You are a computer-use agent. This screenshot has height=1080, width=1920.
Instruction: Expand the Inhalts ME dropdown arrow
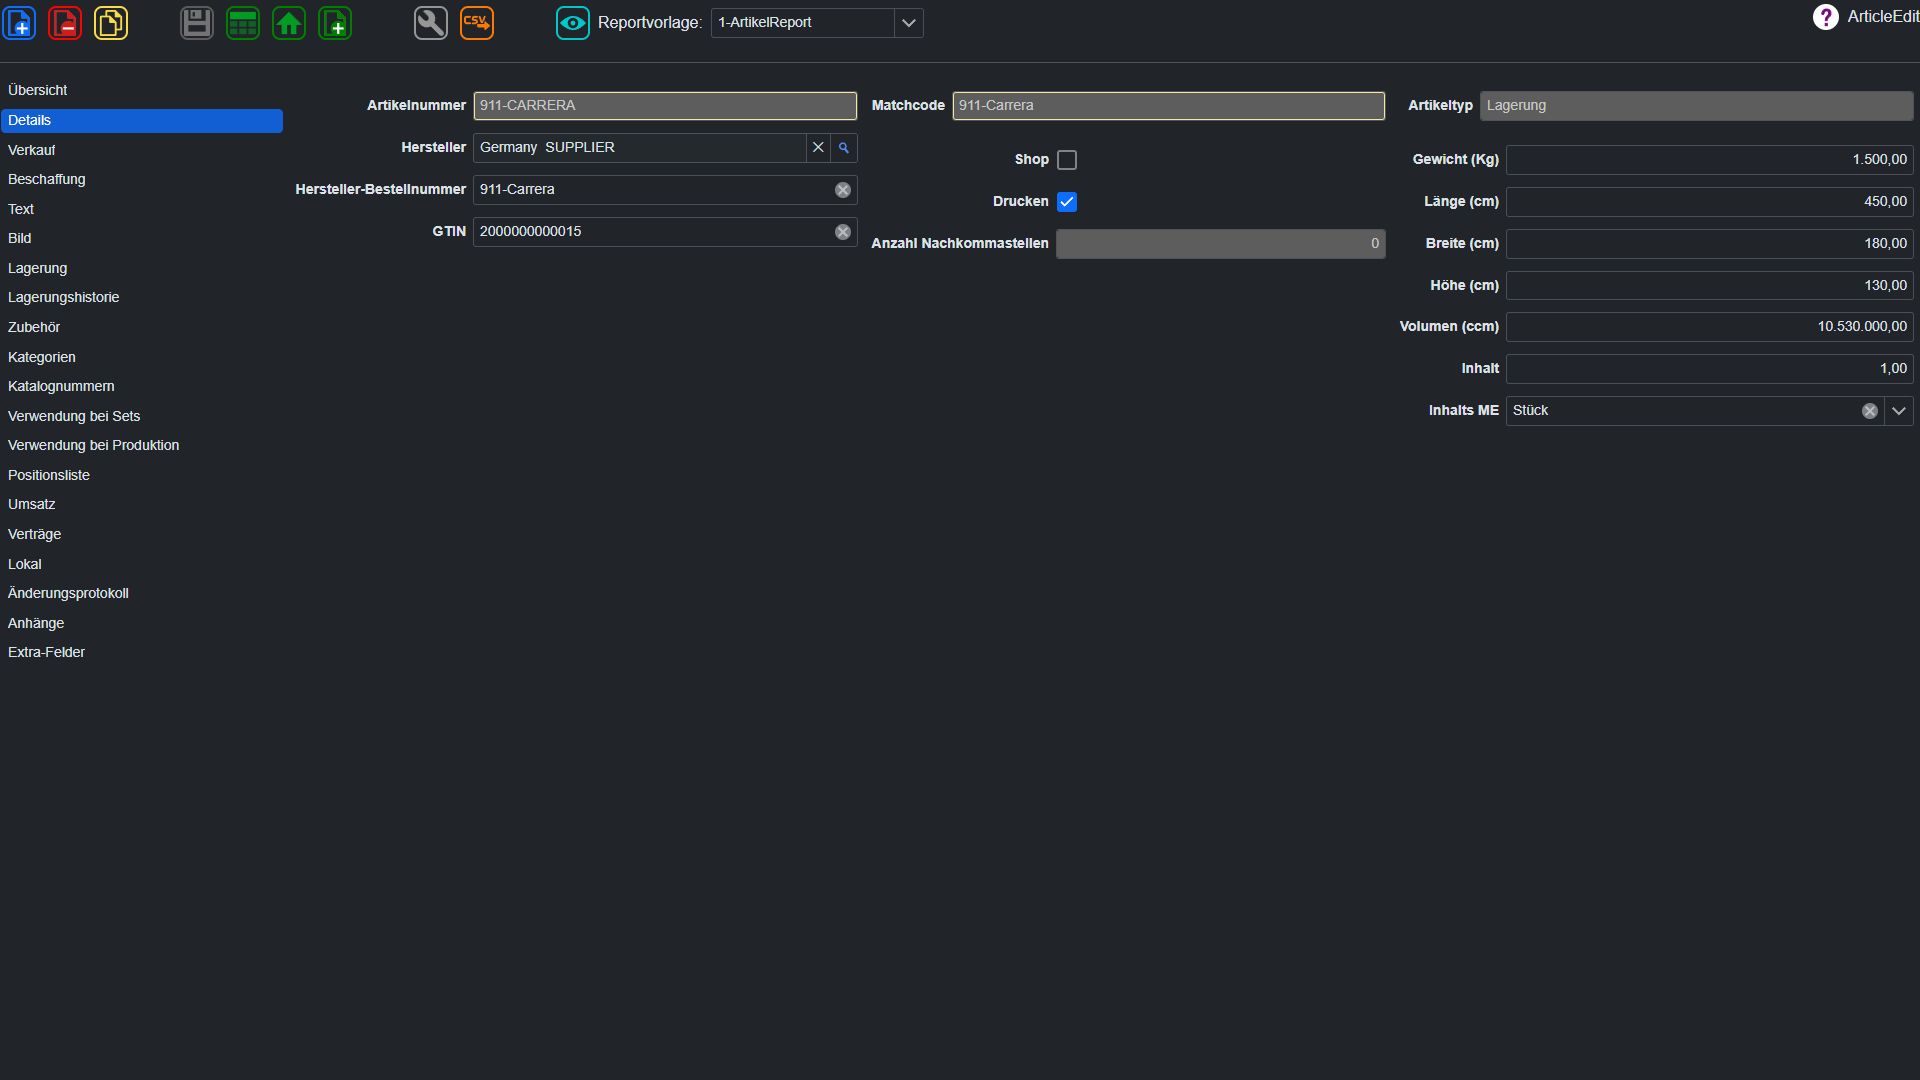tap(1899, 411)
